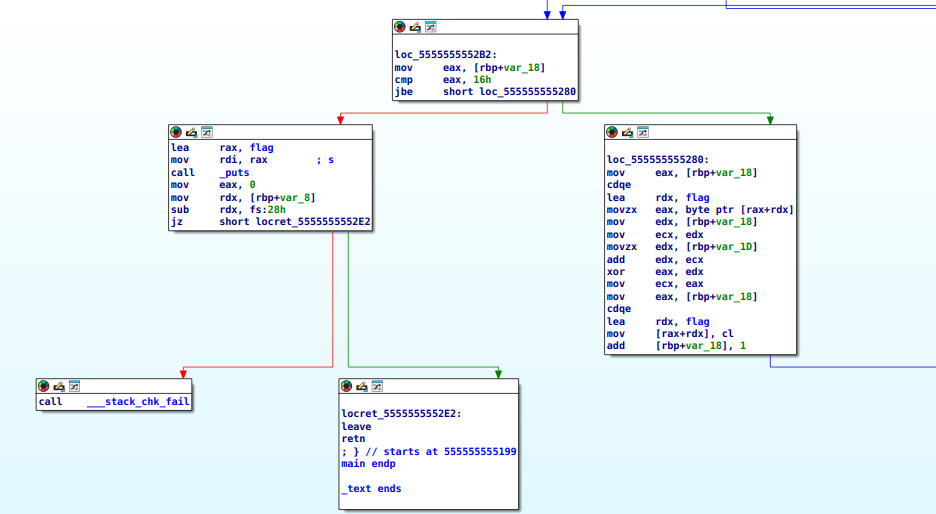Image resolution: width=936 pixels, height=514 pixels.
Task: Collapse the ___stack_chk_fail block via group icon
Action: (75, 386)
